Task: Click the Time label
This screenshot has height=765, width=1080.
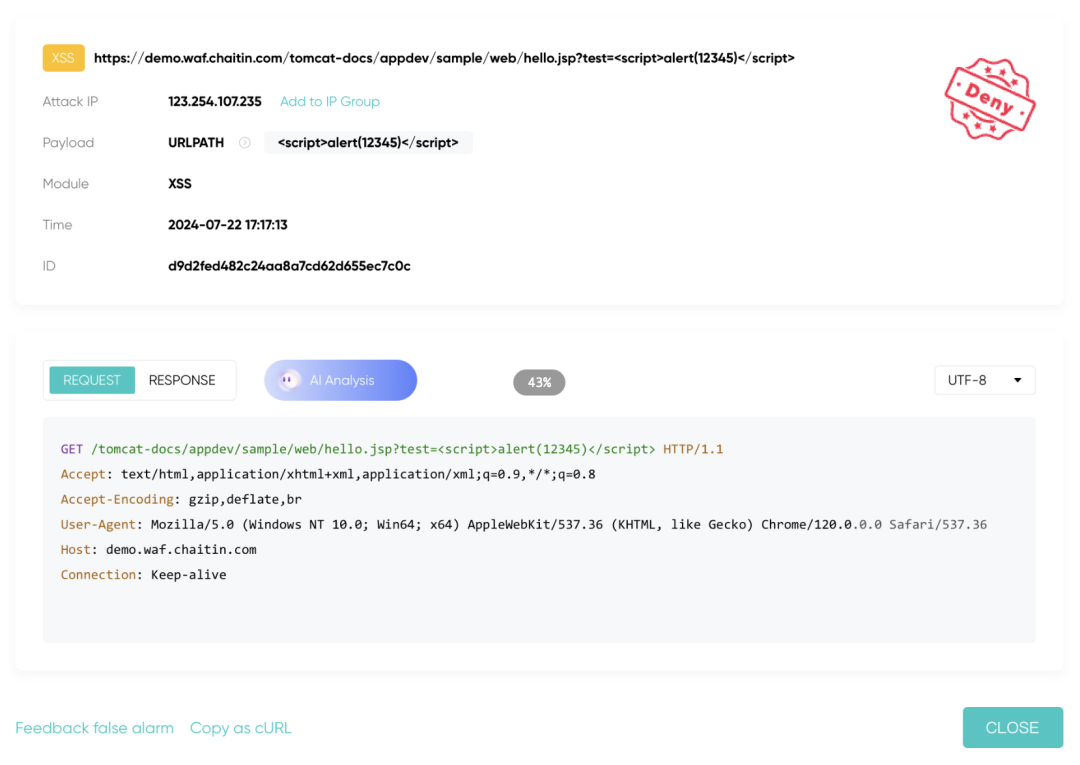Action: (x=57, y=224)
